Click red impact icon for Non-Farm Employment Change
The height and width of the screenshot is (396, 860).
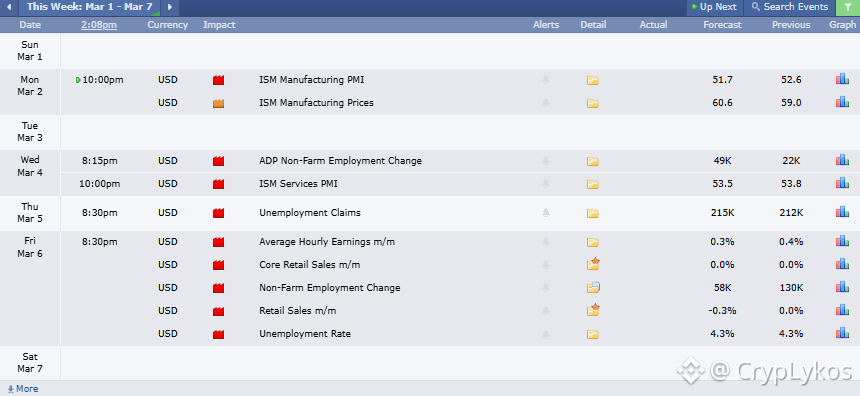pyautogui.click(x=219, y=288)
